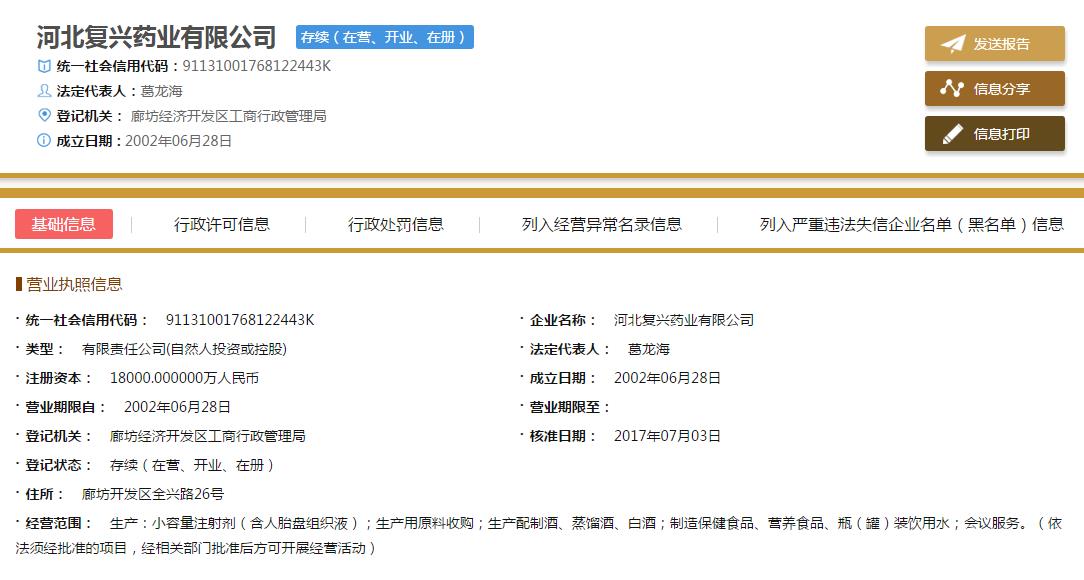This screenshot has height=580, width=1084.
Task: Click the 经营范围 label
Action: click(58, 523)
